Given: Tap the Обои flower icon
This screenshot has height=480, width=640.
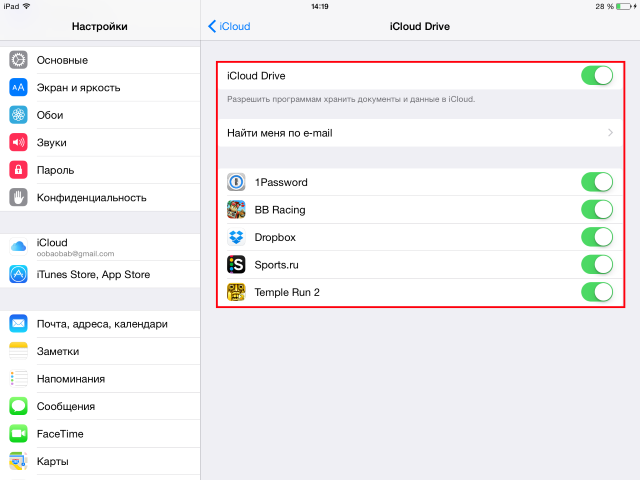Looking at the screenshot, I should [18, 115].
